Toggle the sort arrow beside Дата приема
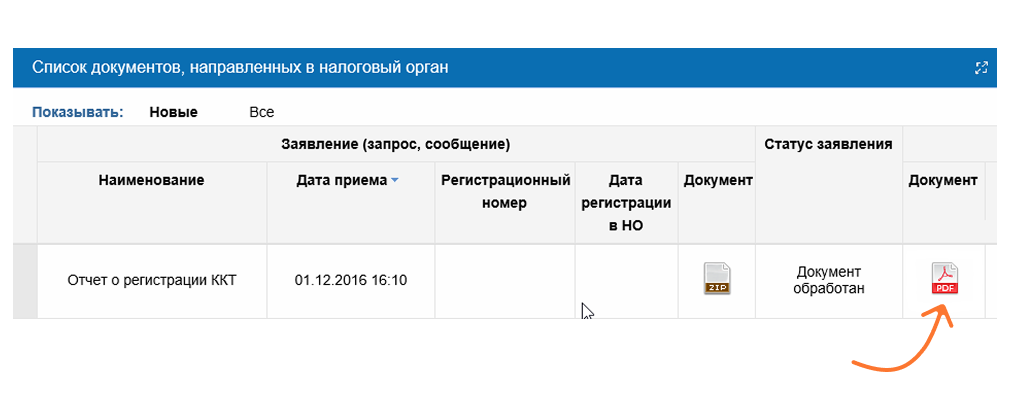The width and height of the screenshot is (1010, 413). click(394, 181)
